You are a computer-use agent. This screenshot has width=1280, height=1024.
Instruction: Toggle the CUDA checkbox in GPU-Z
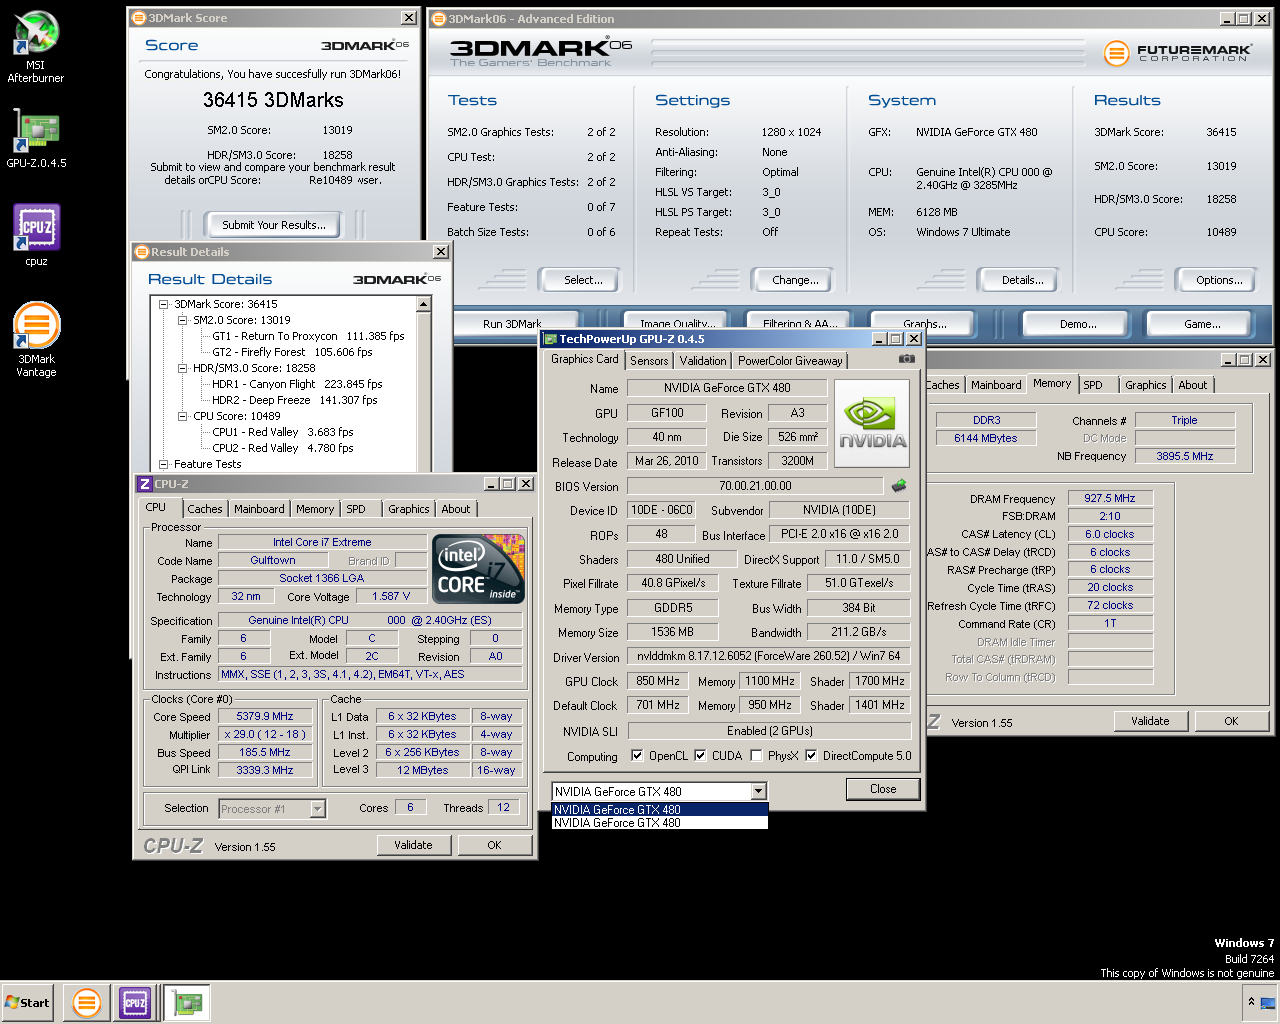(700, 756)
